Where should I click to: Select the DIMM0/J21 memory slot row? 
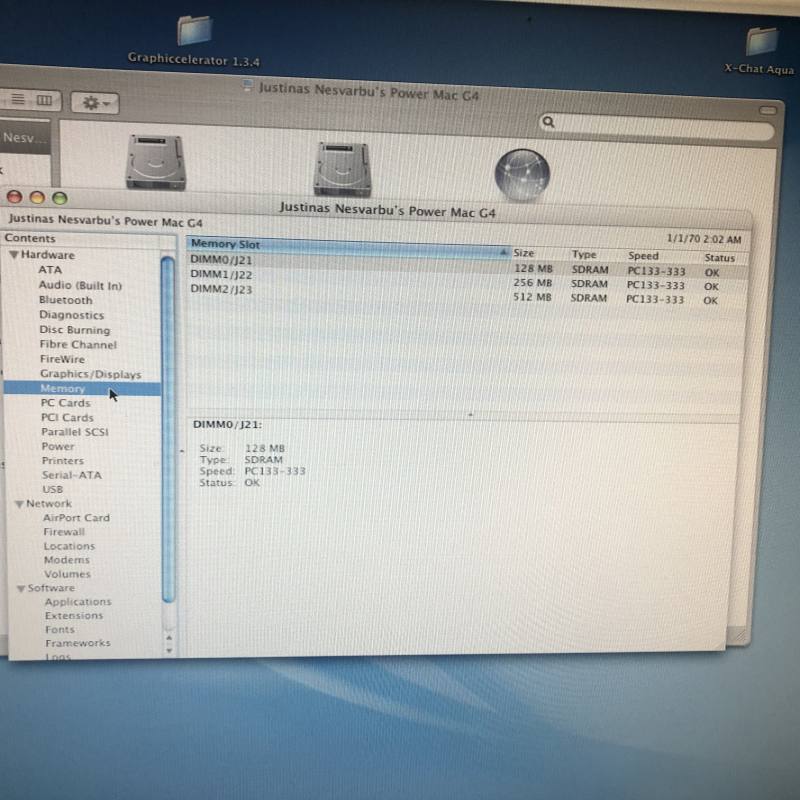(467, 265)
